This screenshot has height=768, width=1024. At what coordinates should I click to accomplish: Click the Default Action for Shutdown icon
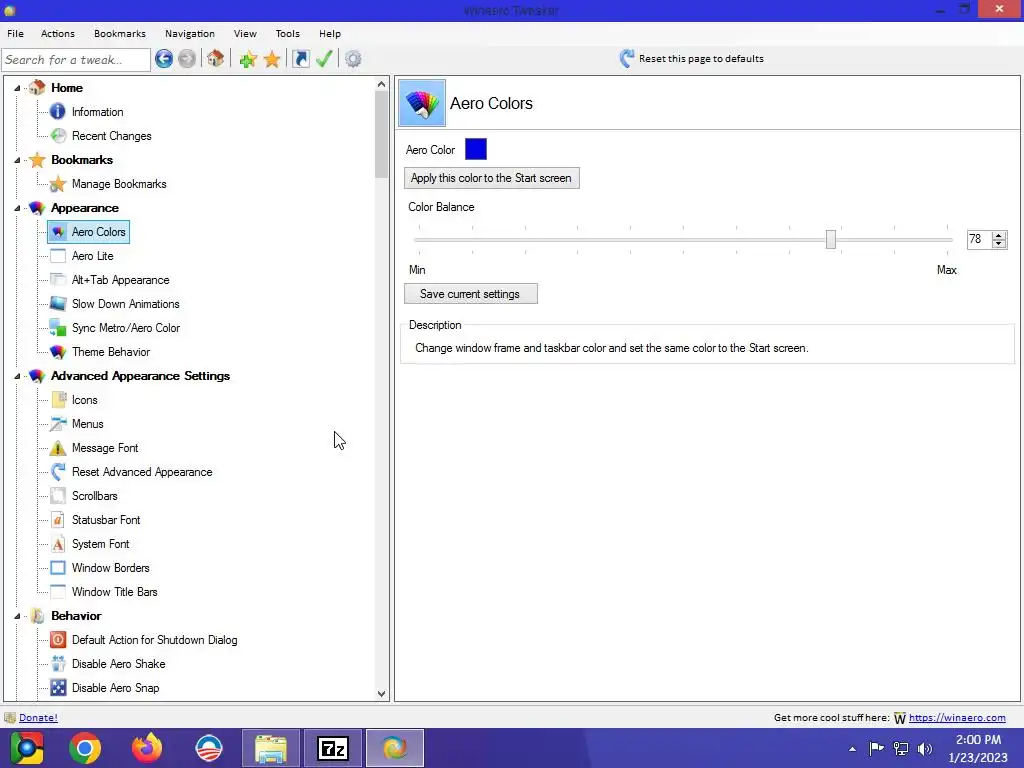(57, 640)
